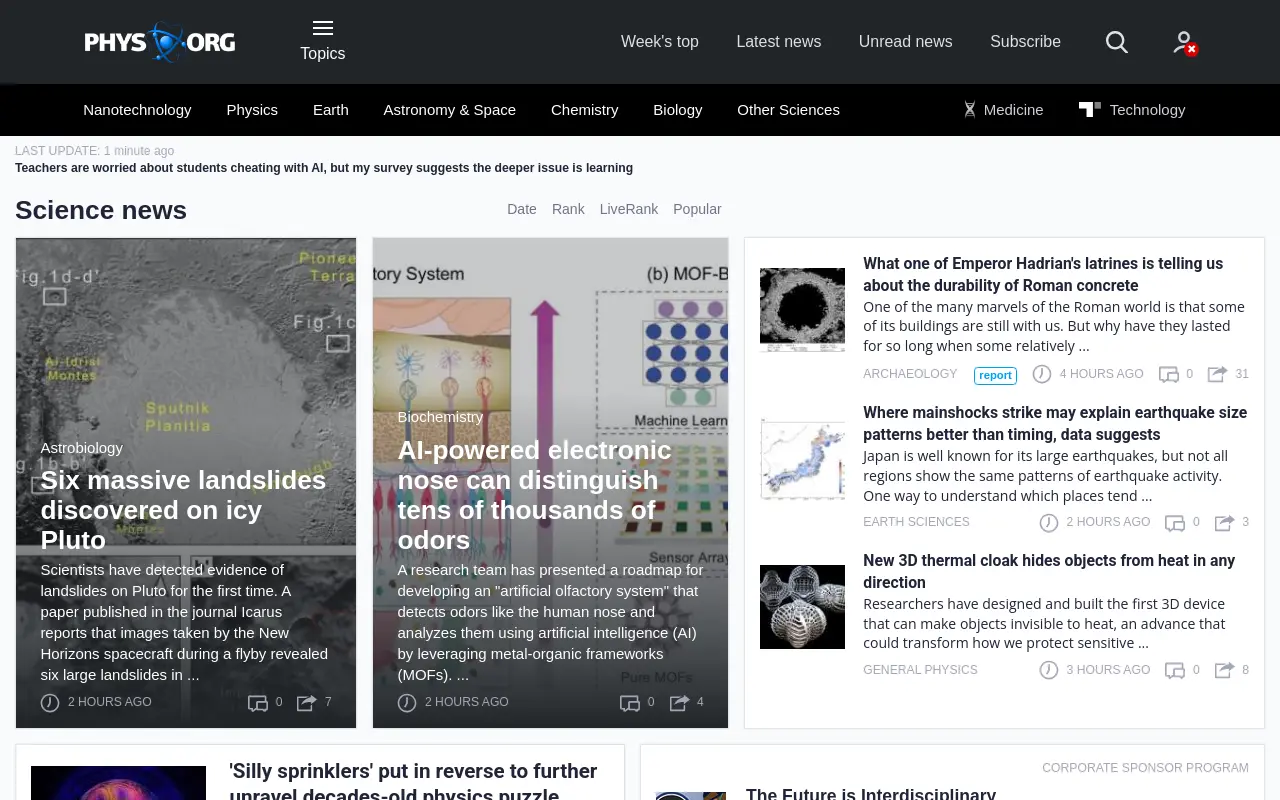
Task: Sort science news by LiveRank
Action: 629,209
